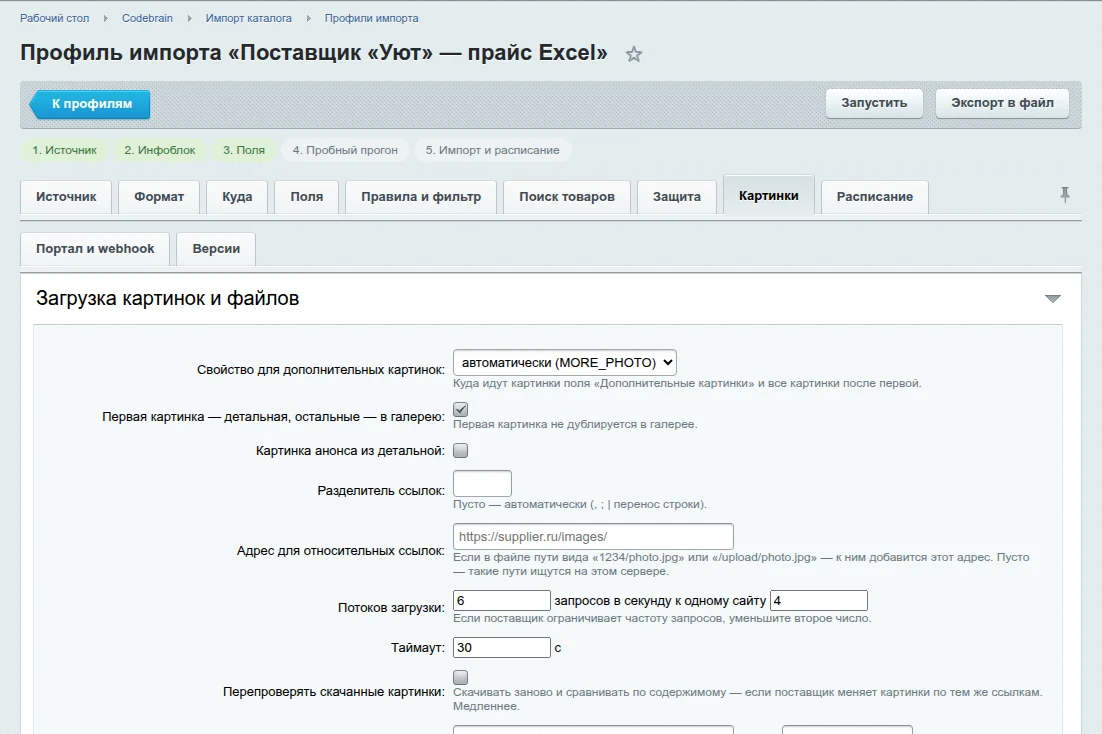1102x734 pixels.
Task: Open «Портал и webhook» tab
Action: (95, 249)
